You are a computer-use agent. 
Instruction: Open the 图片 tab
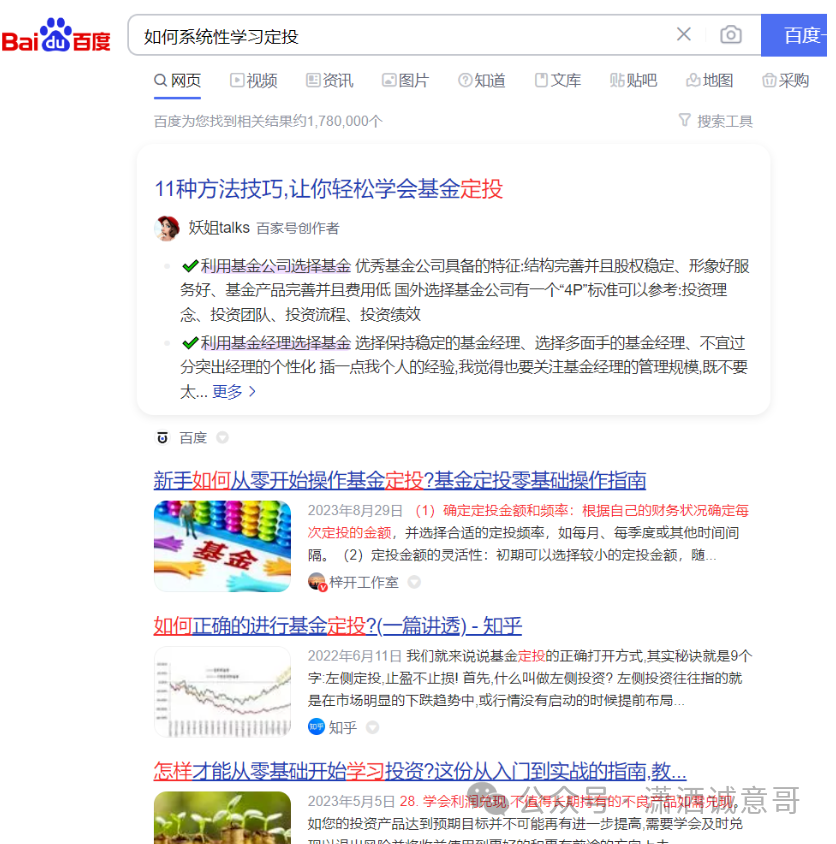pos(405,81)
